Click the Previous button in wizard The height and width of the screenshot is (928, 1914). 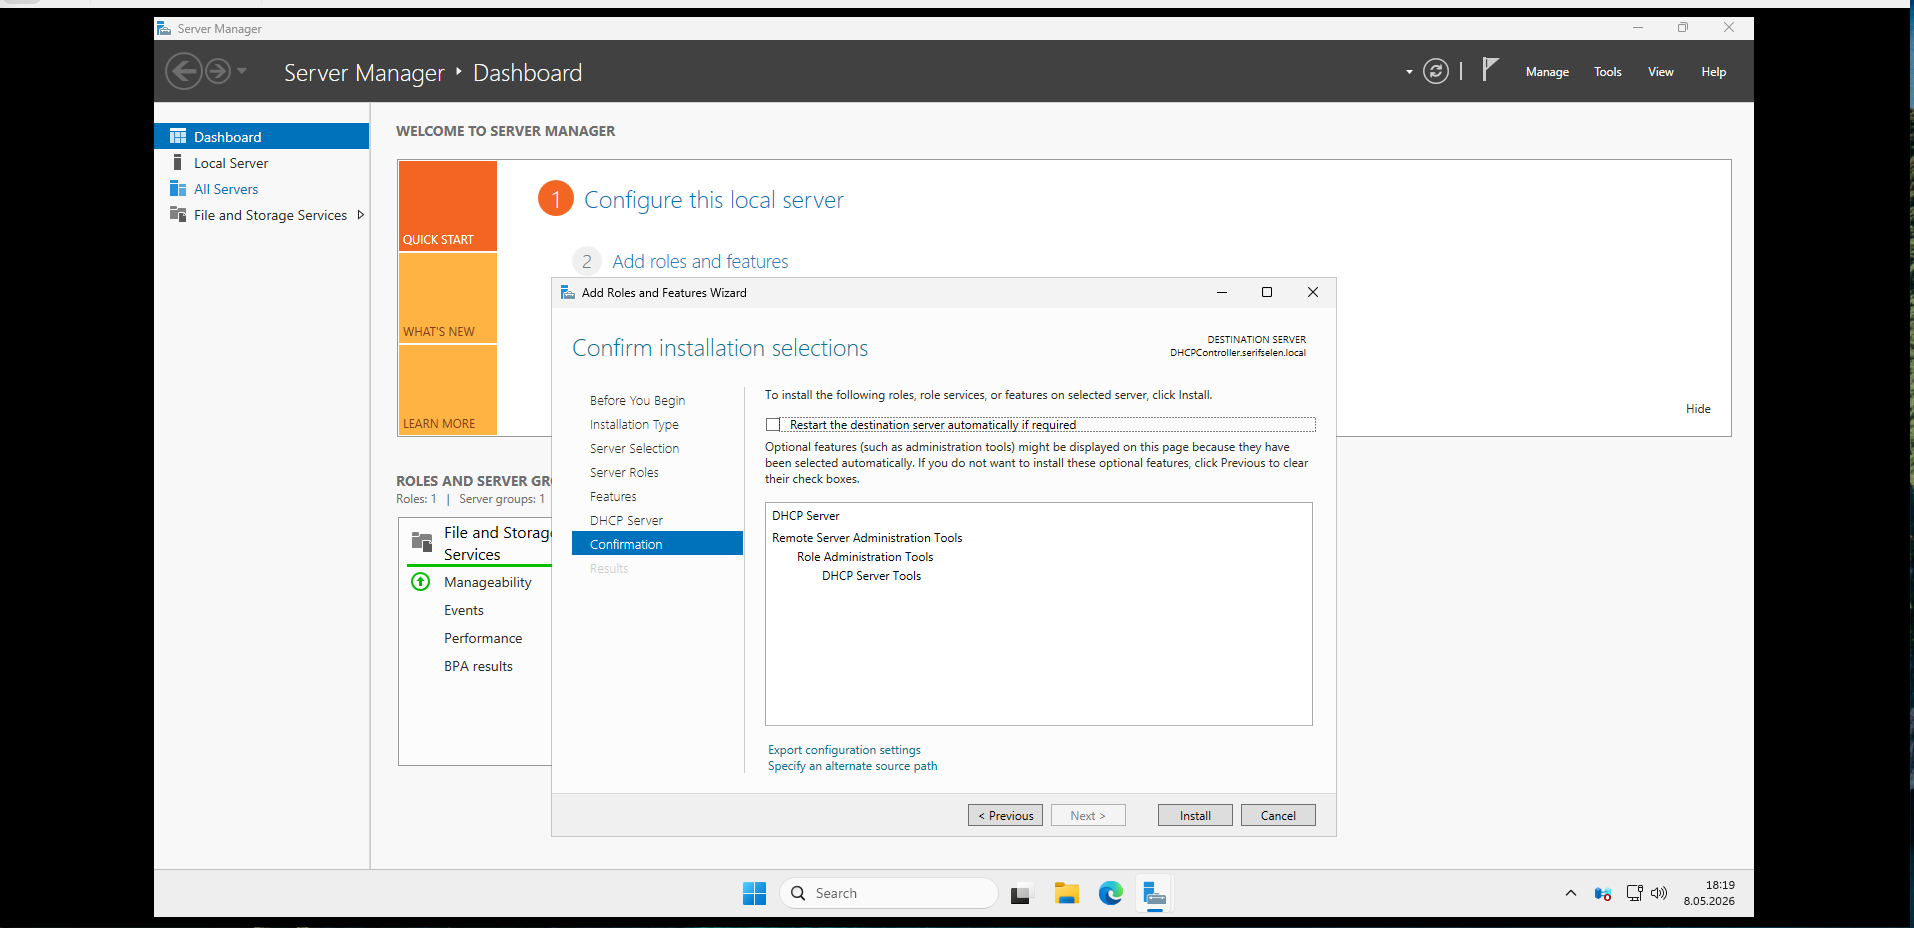1005,815
